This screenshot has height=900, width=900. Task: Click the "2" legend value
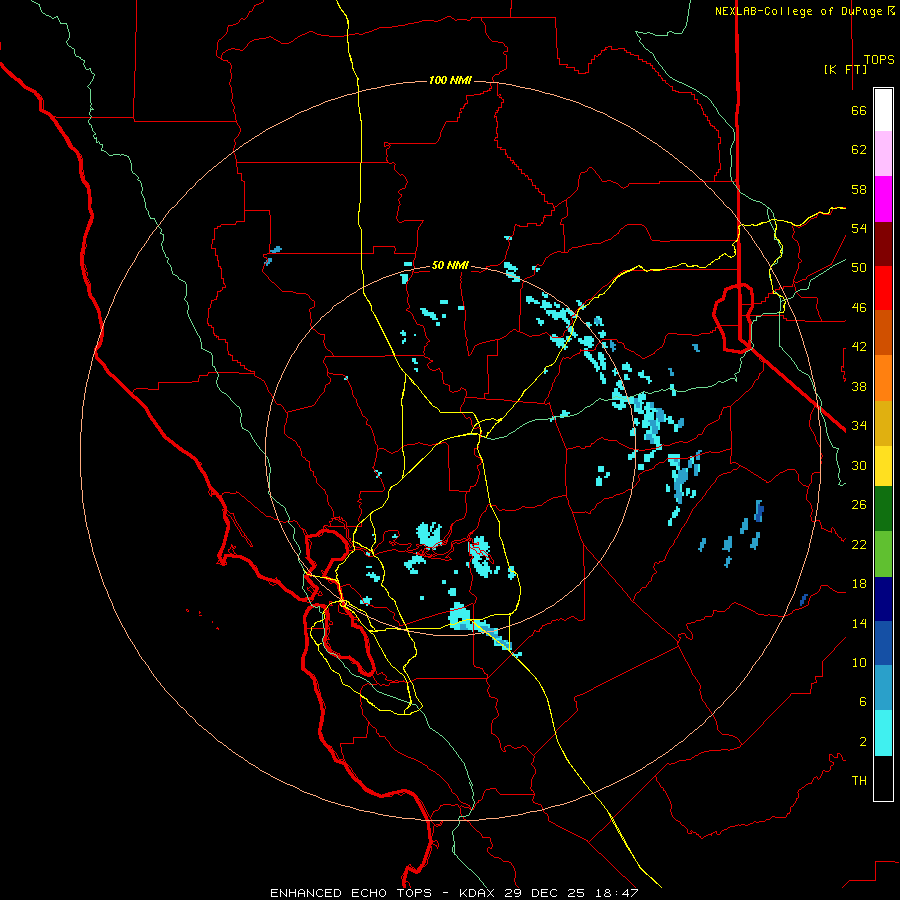(862, 742)
